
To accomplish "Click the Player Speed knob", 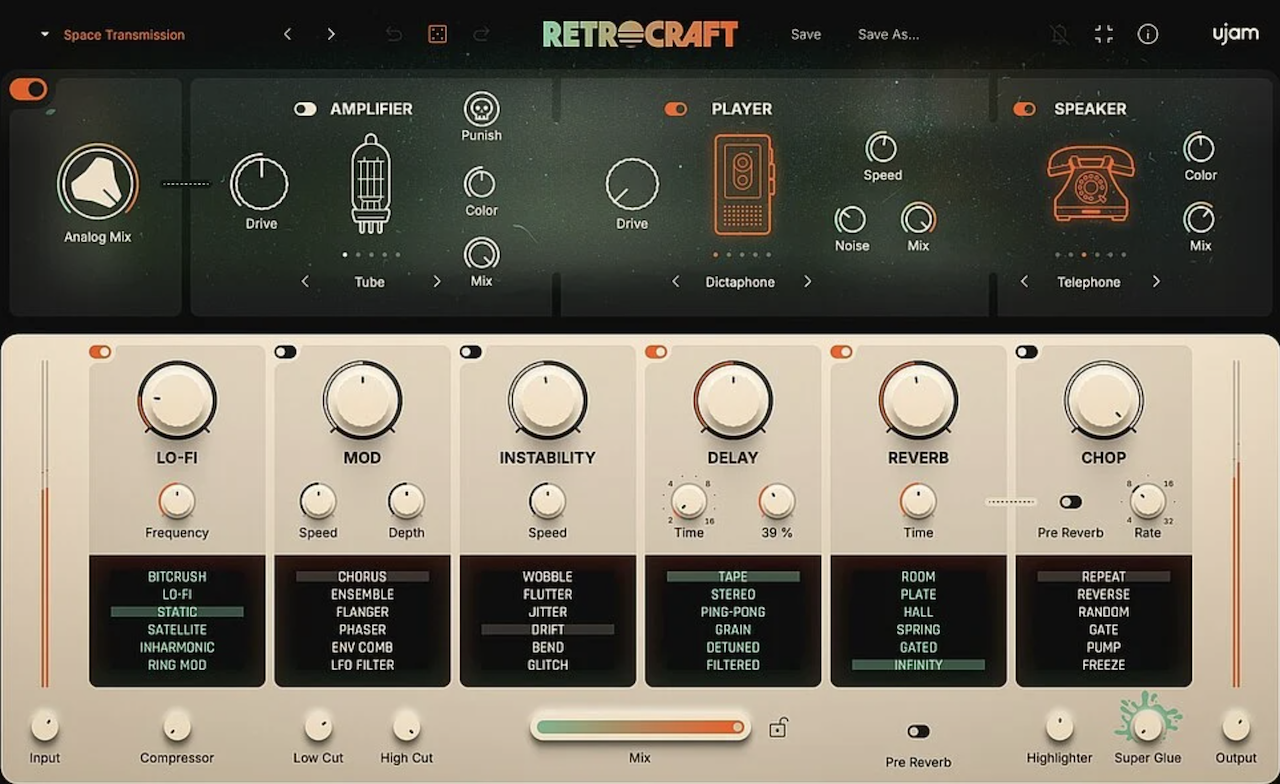I will [x=882, y=148].
